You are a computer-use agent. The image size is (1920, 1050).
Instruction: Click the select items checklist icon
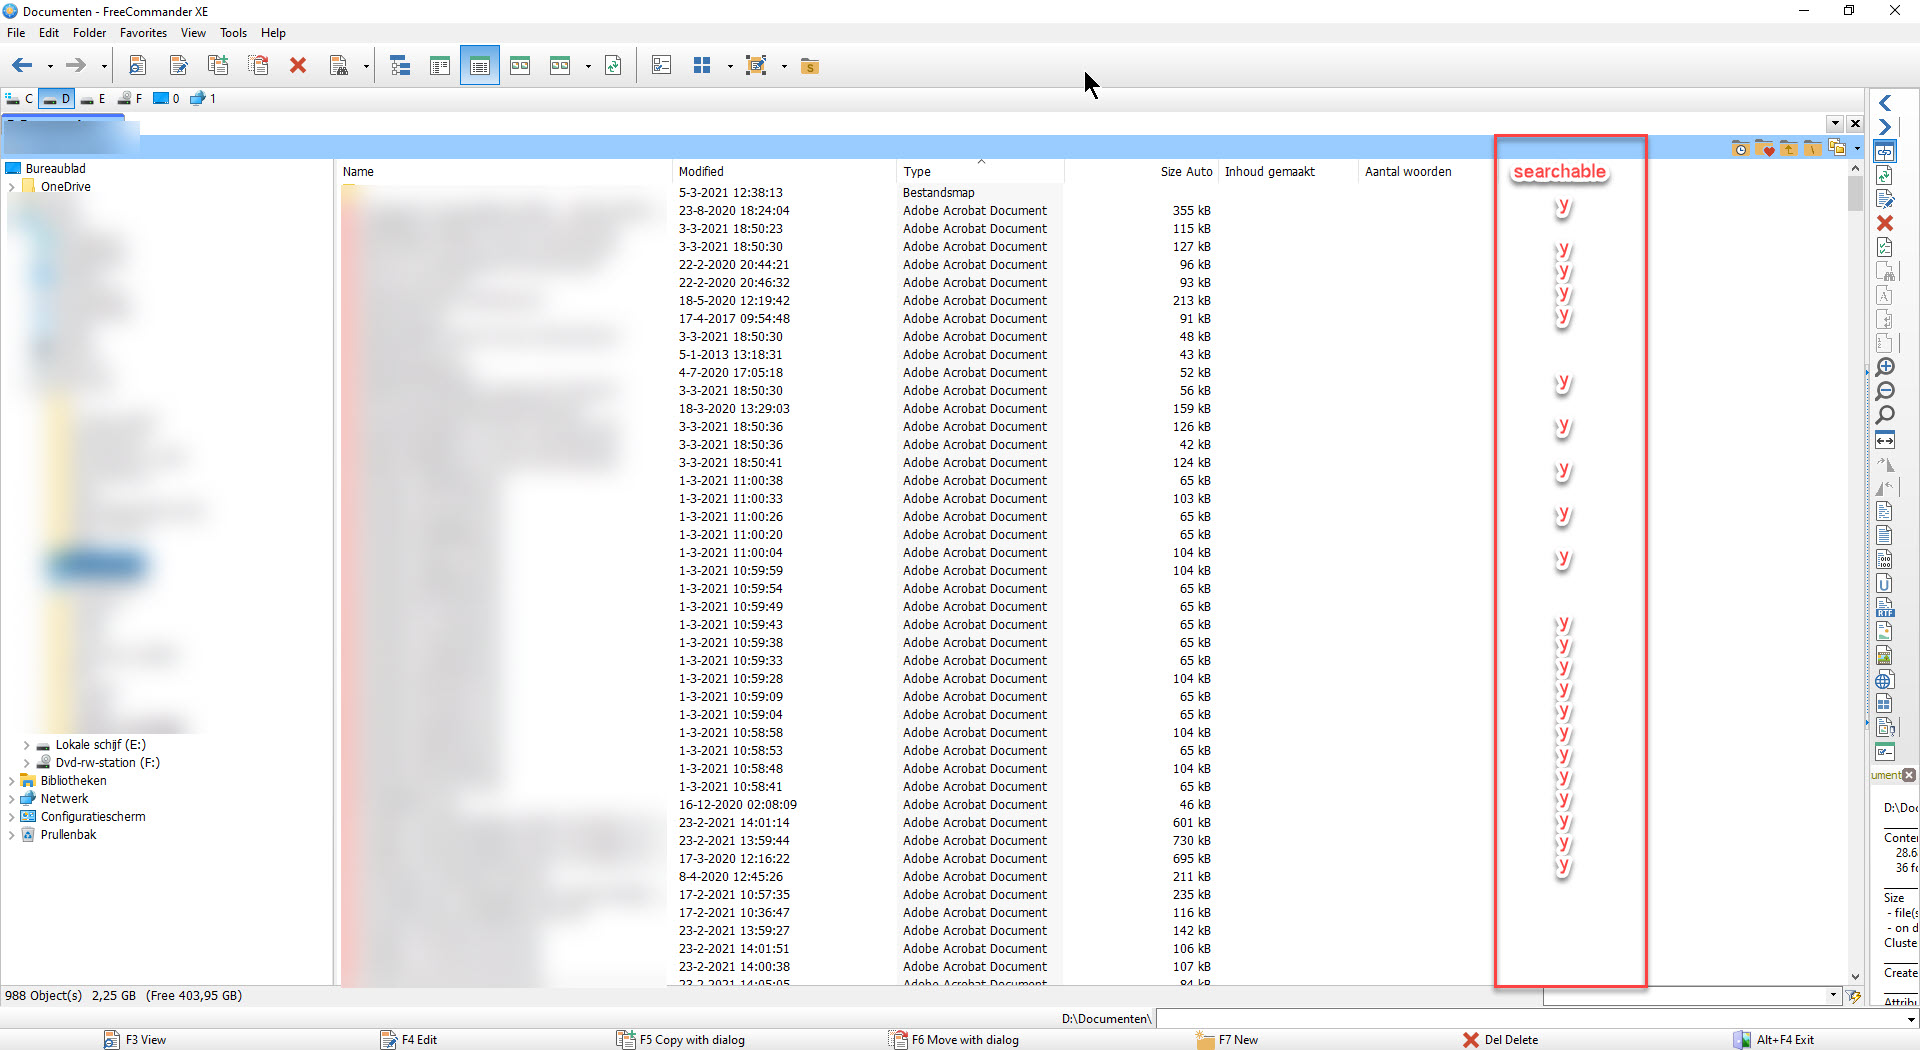click(x=661, y=66)
